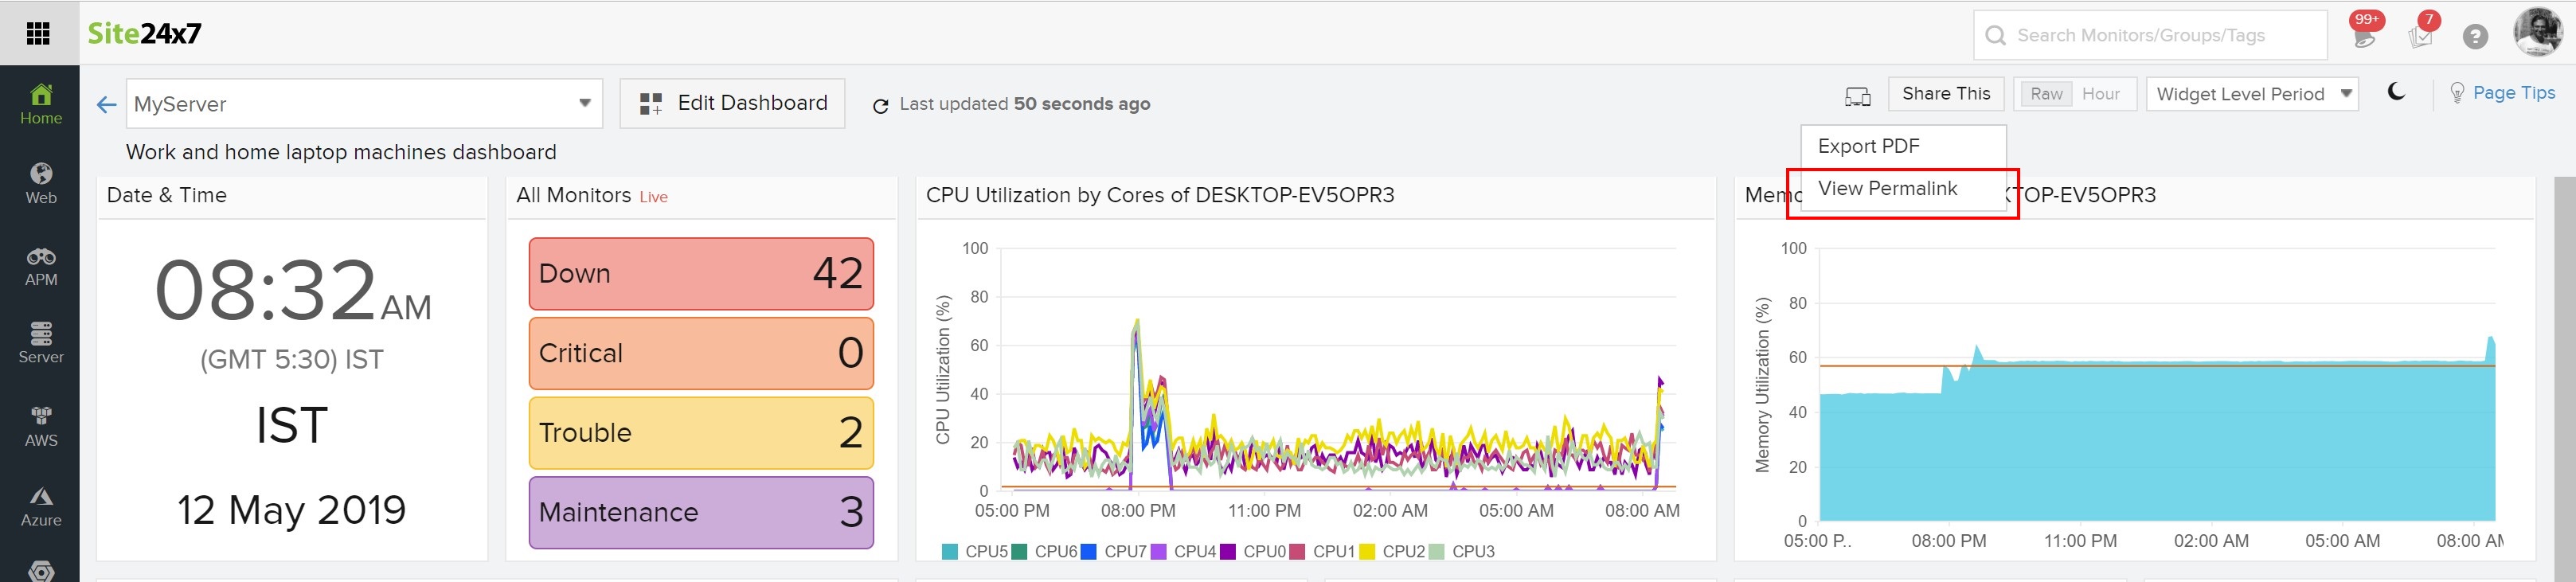Viewport: 2576px width, 582px height.
Task: Go to Home in the sidebar
Action: [x=40, y=104]
